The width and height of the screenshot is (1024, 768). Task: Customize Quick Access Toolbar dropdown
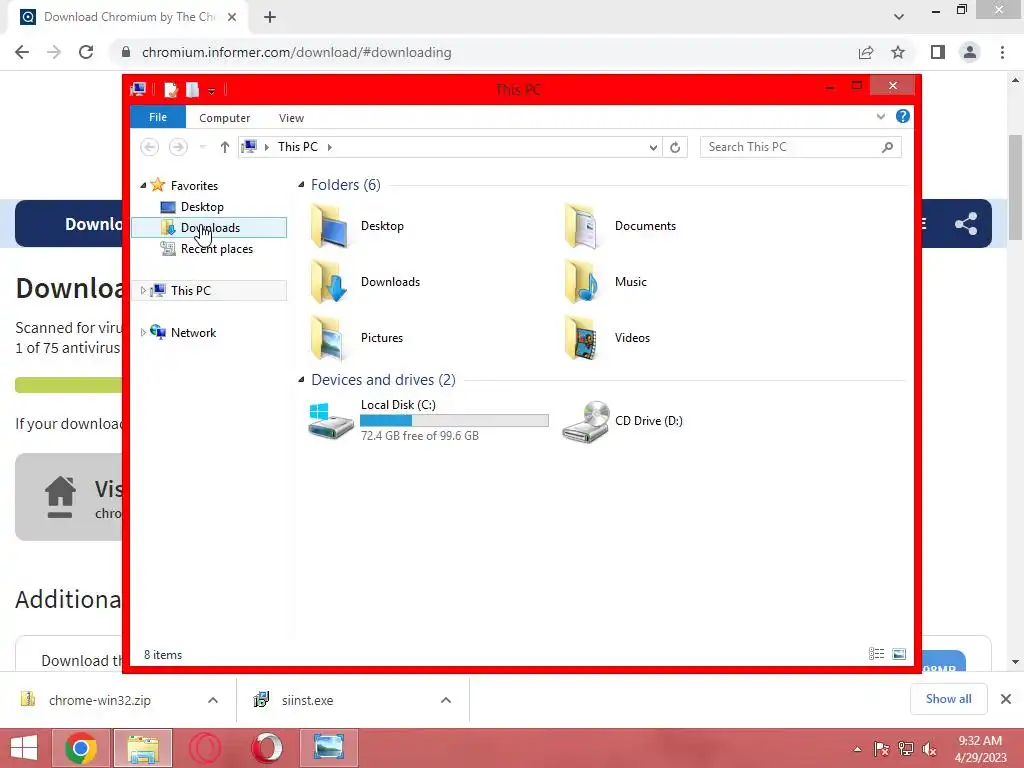click(x=212, y=91)
